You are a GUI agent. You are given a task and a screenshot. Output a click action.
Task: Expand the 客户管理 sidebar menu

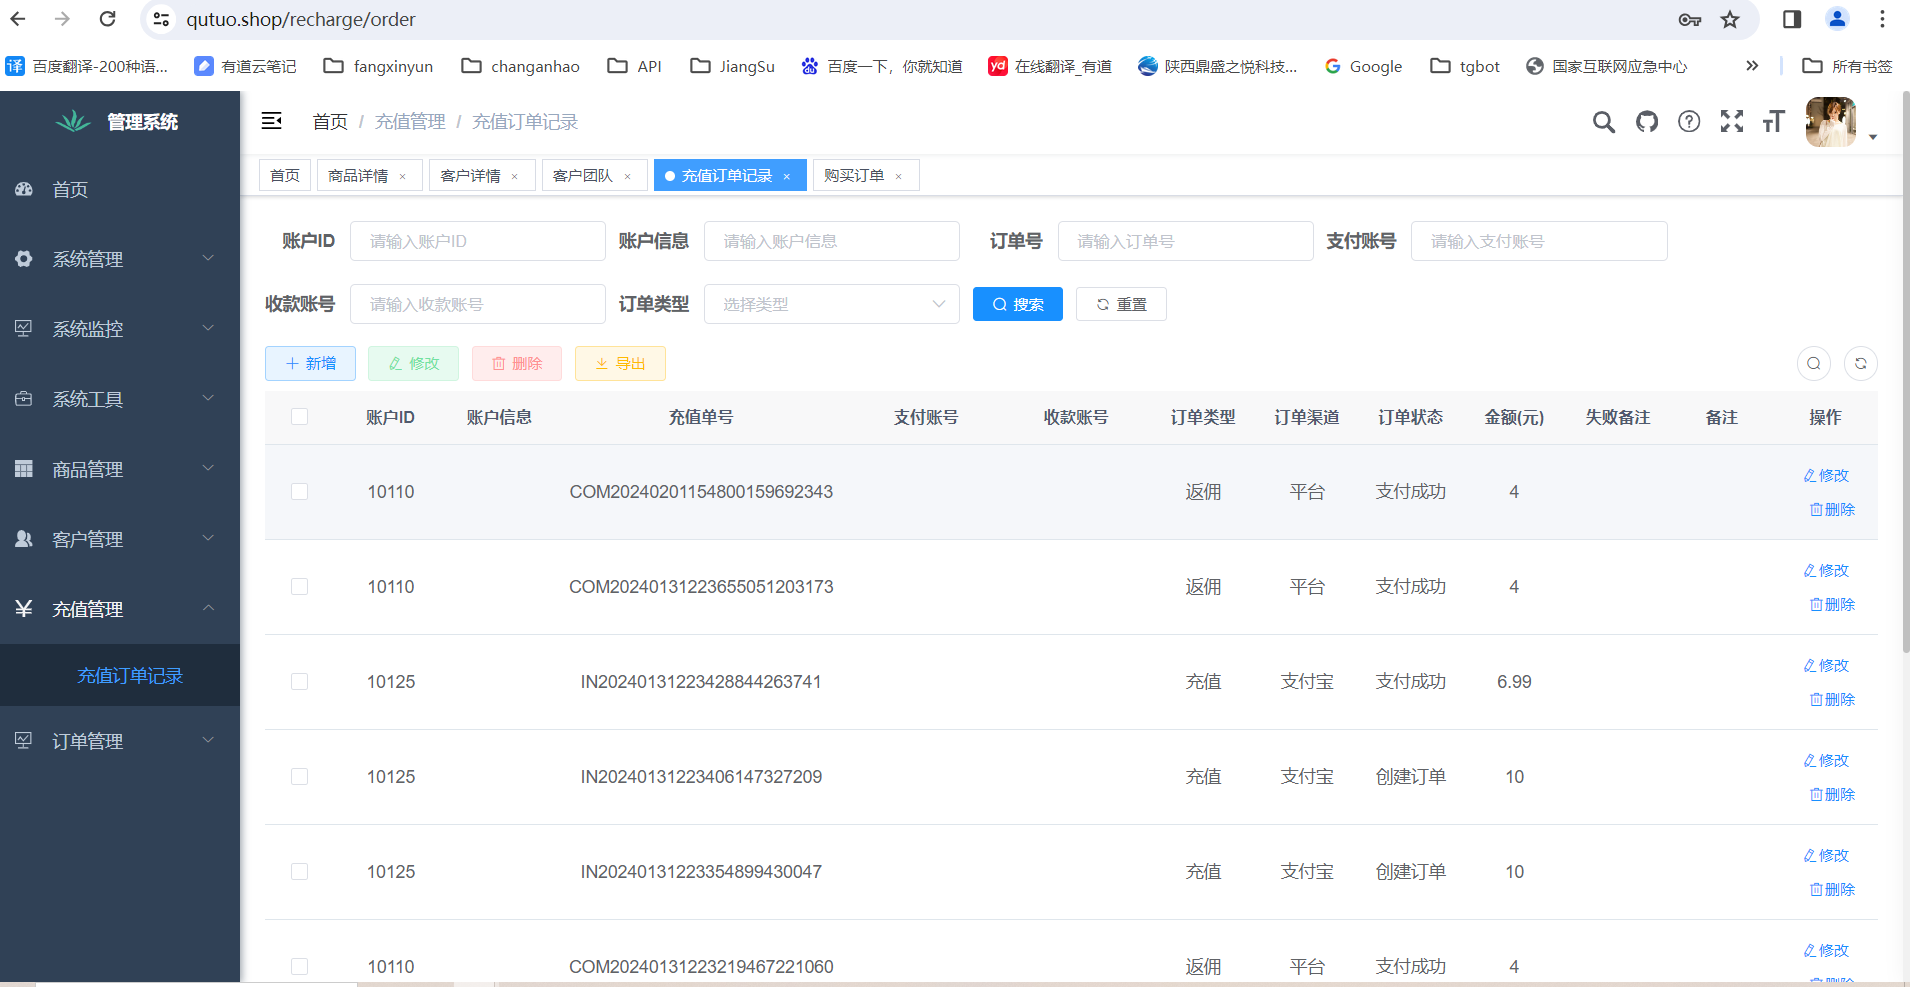click(x=120, y=539)
